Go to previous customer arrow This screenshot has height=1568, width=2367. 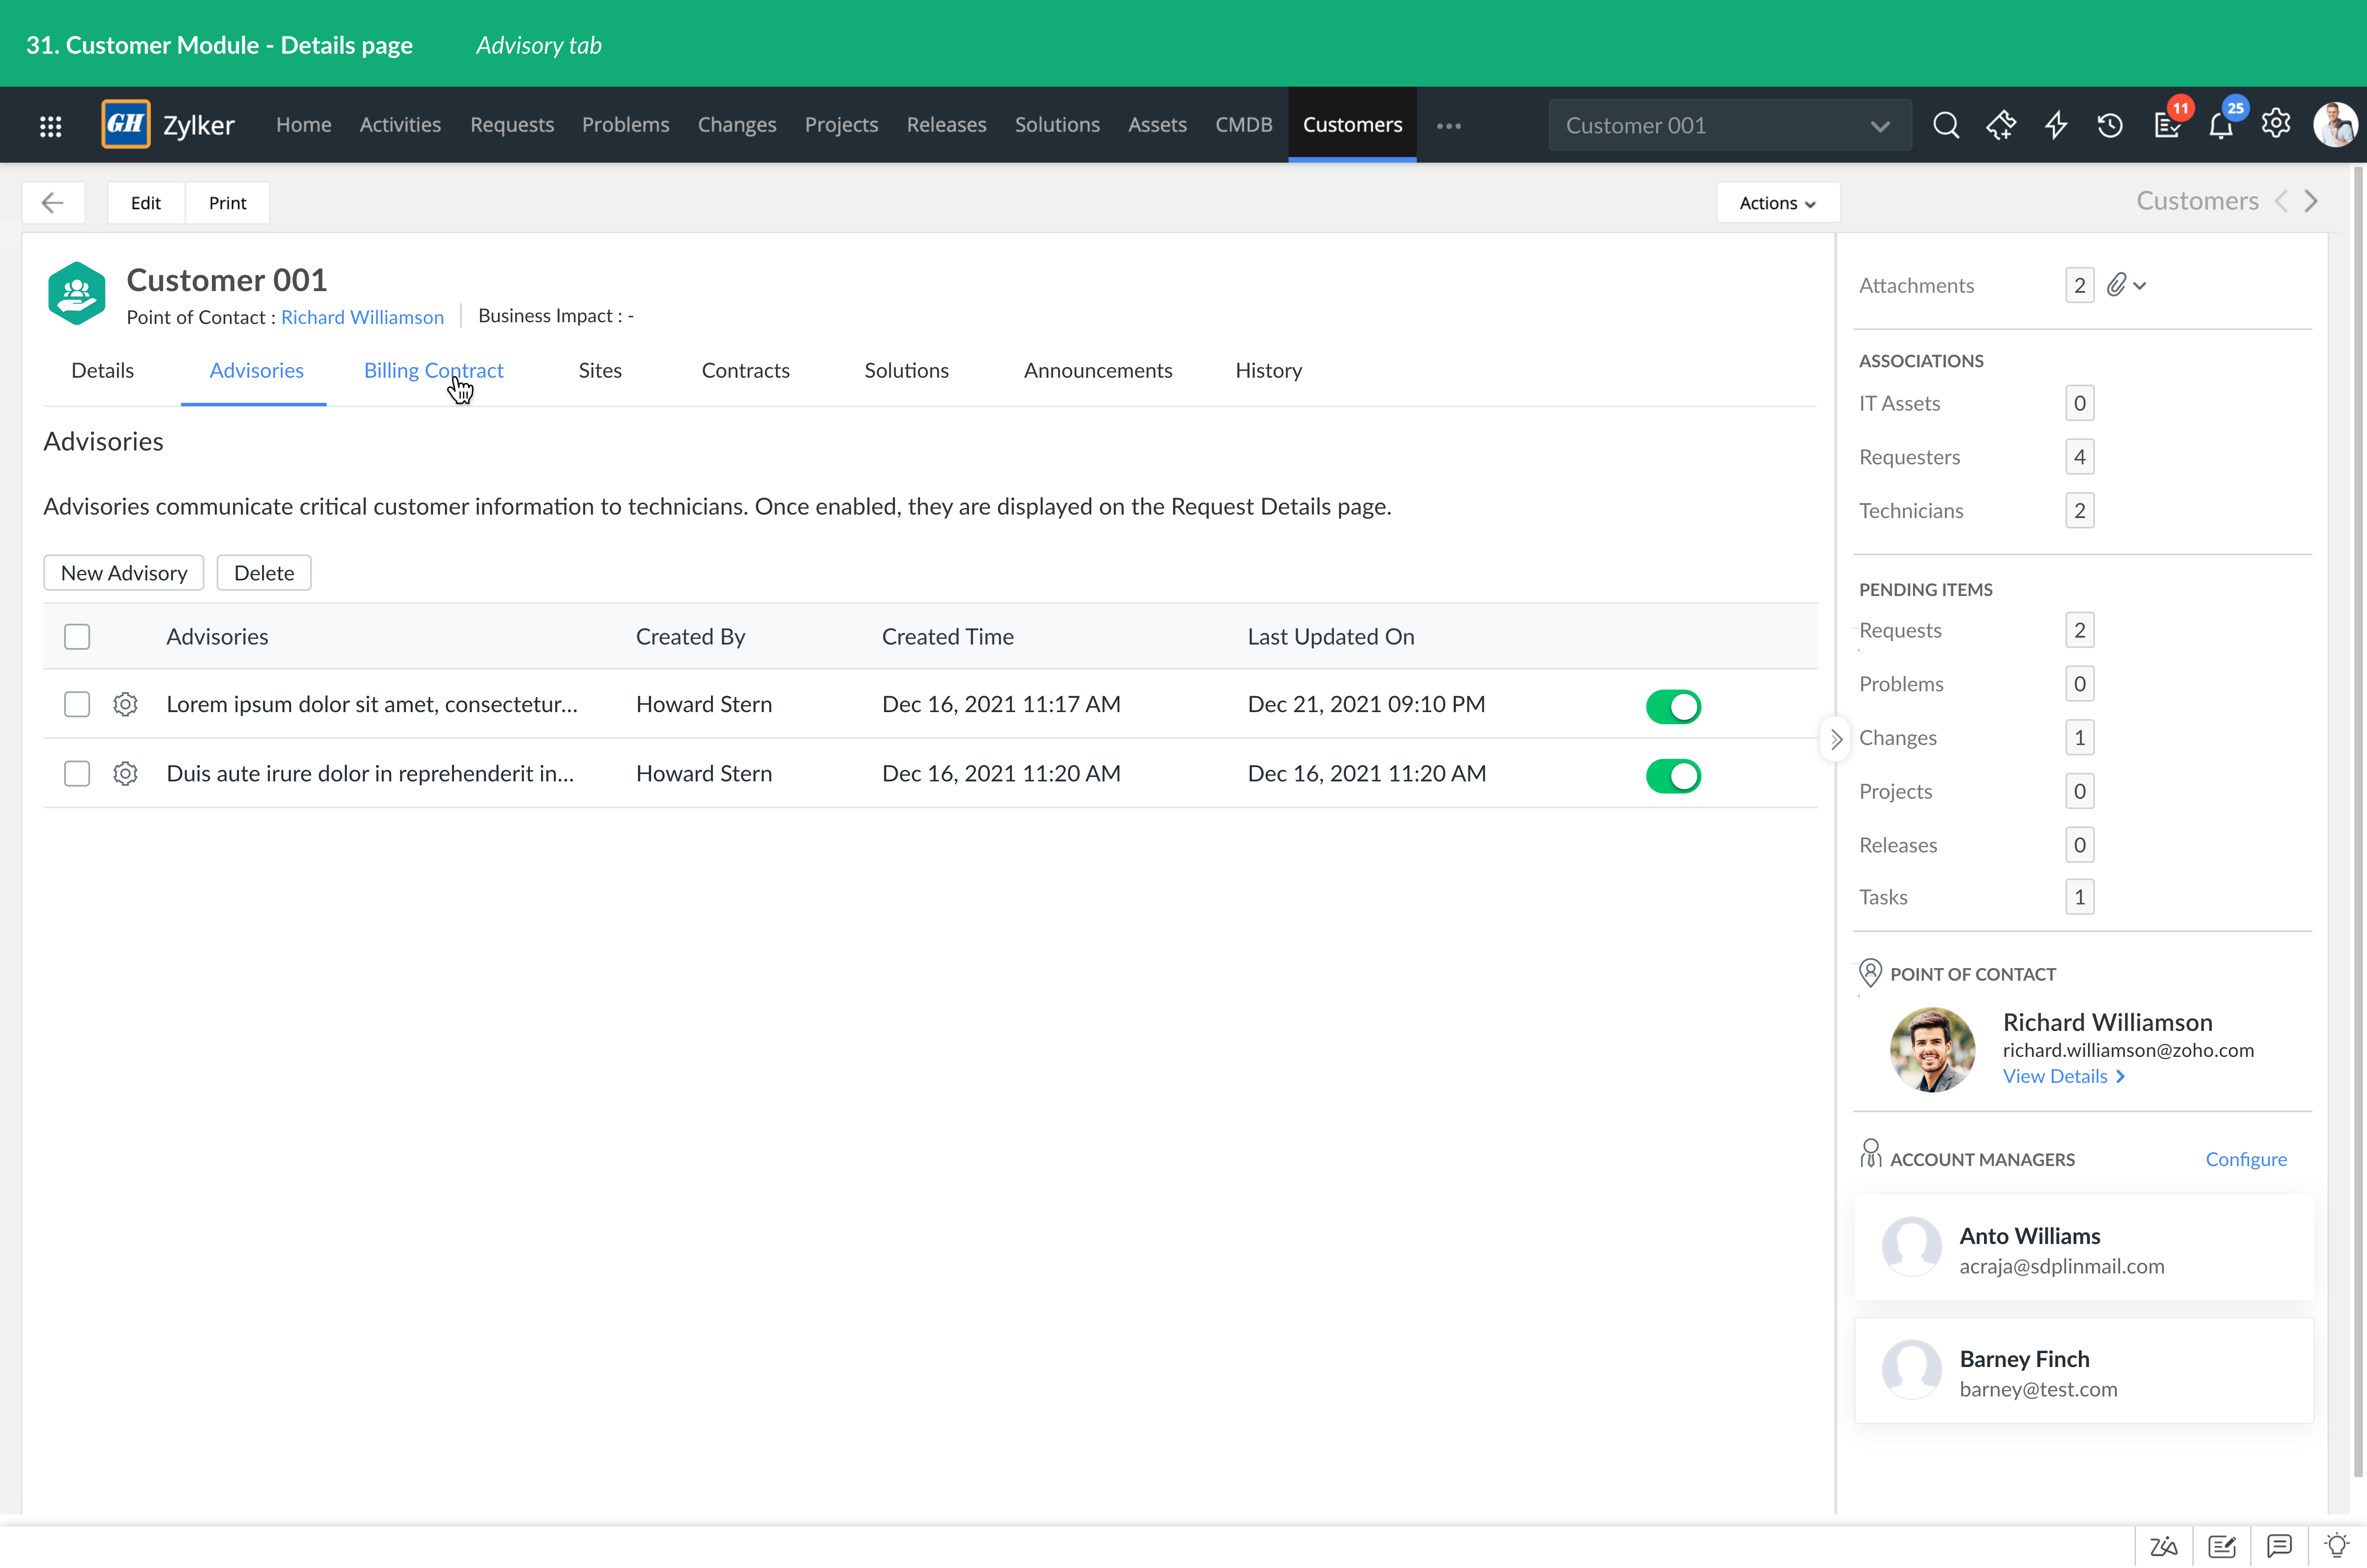tap(2281, 201)
